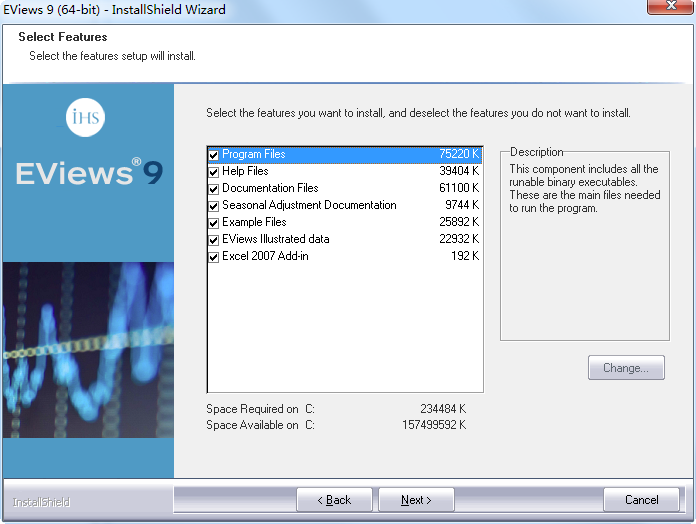Select the Help Files feature label

[245, 172]
